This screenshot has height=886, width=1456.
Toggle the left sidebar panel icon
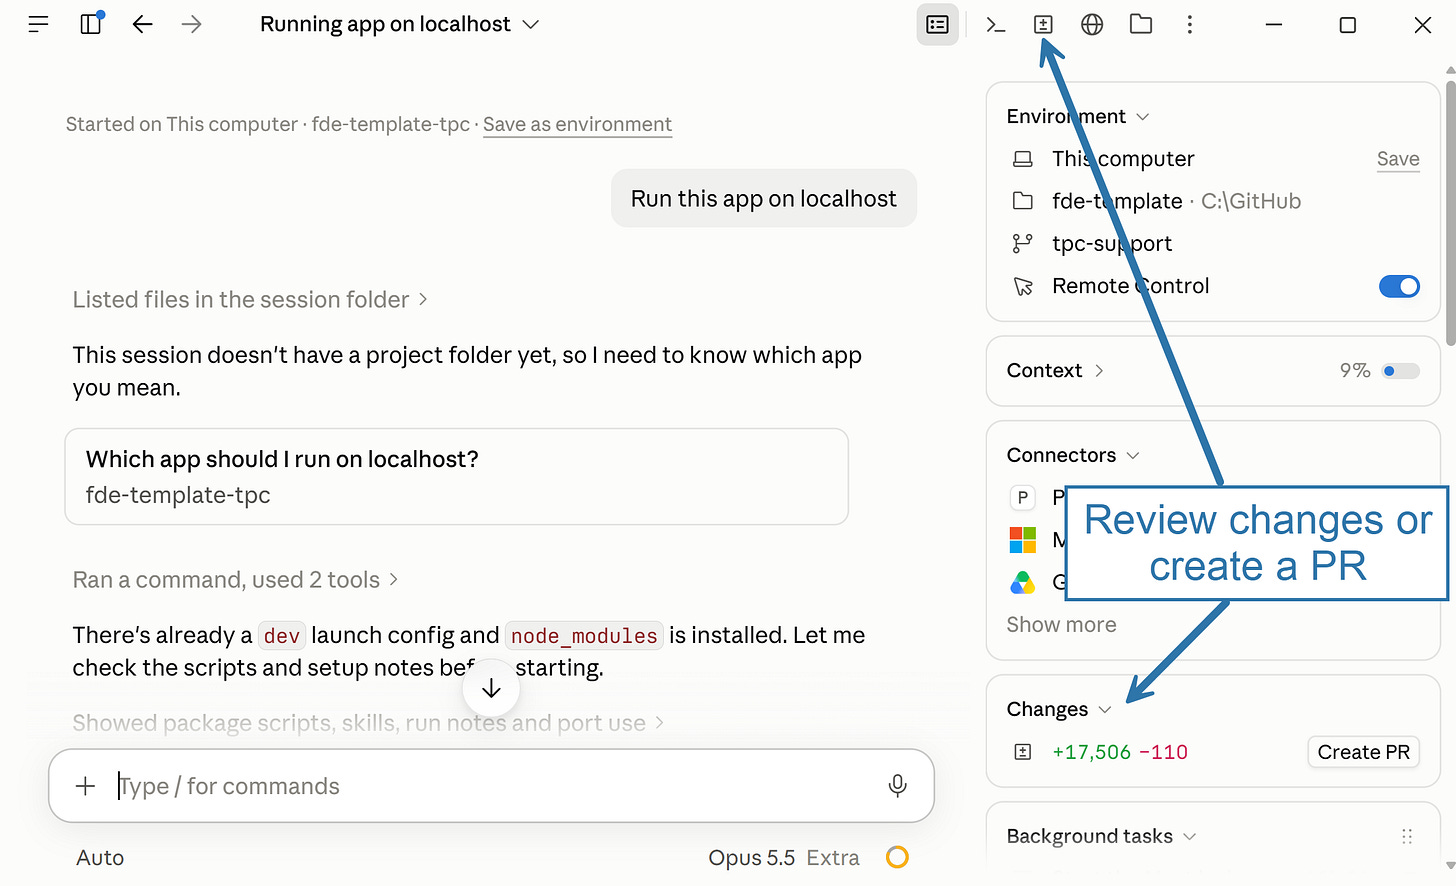pyautogui.click(x=91, y=24)
